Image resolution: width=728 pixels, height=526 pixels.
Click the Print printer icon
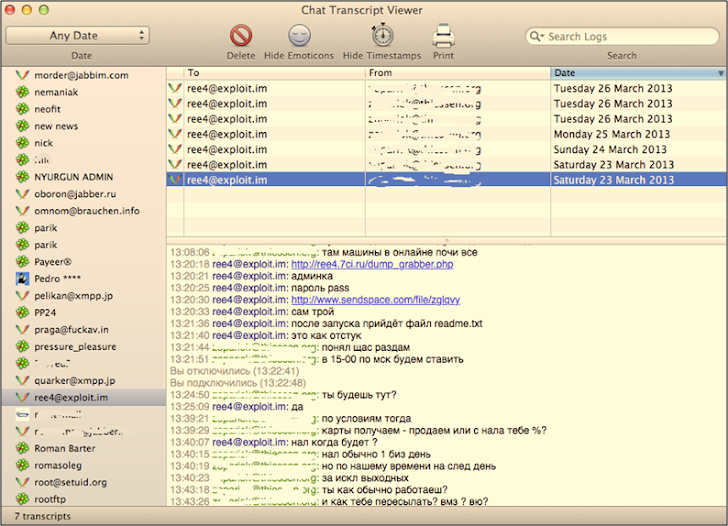click(443, 37)
